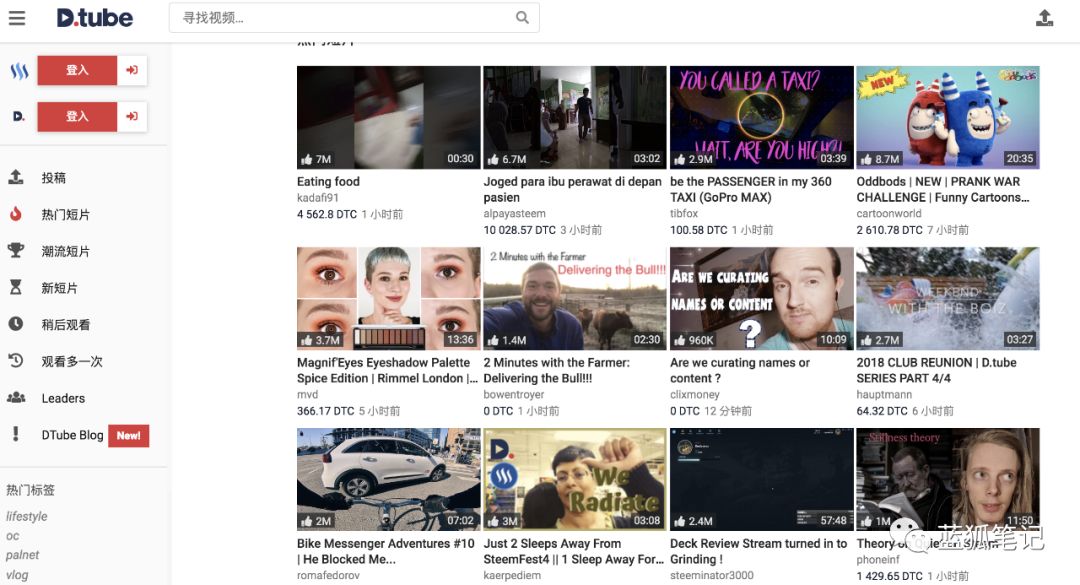Click the history icon for 观看多一次
Screen dimensions: 1080x585
[16, 360]
